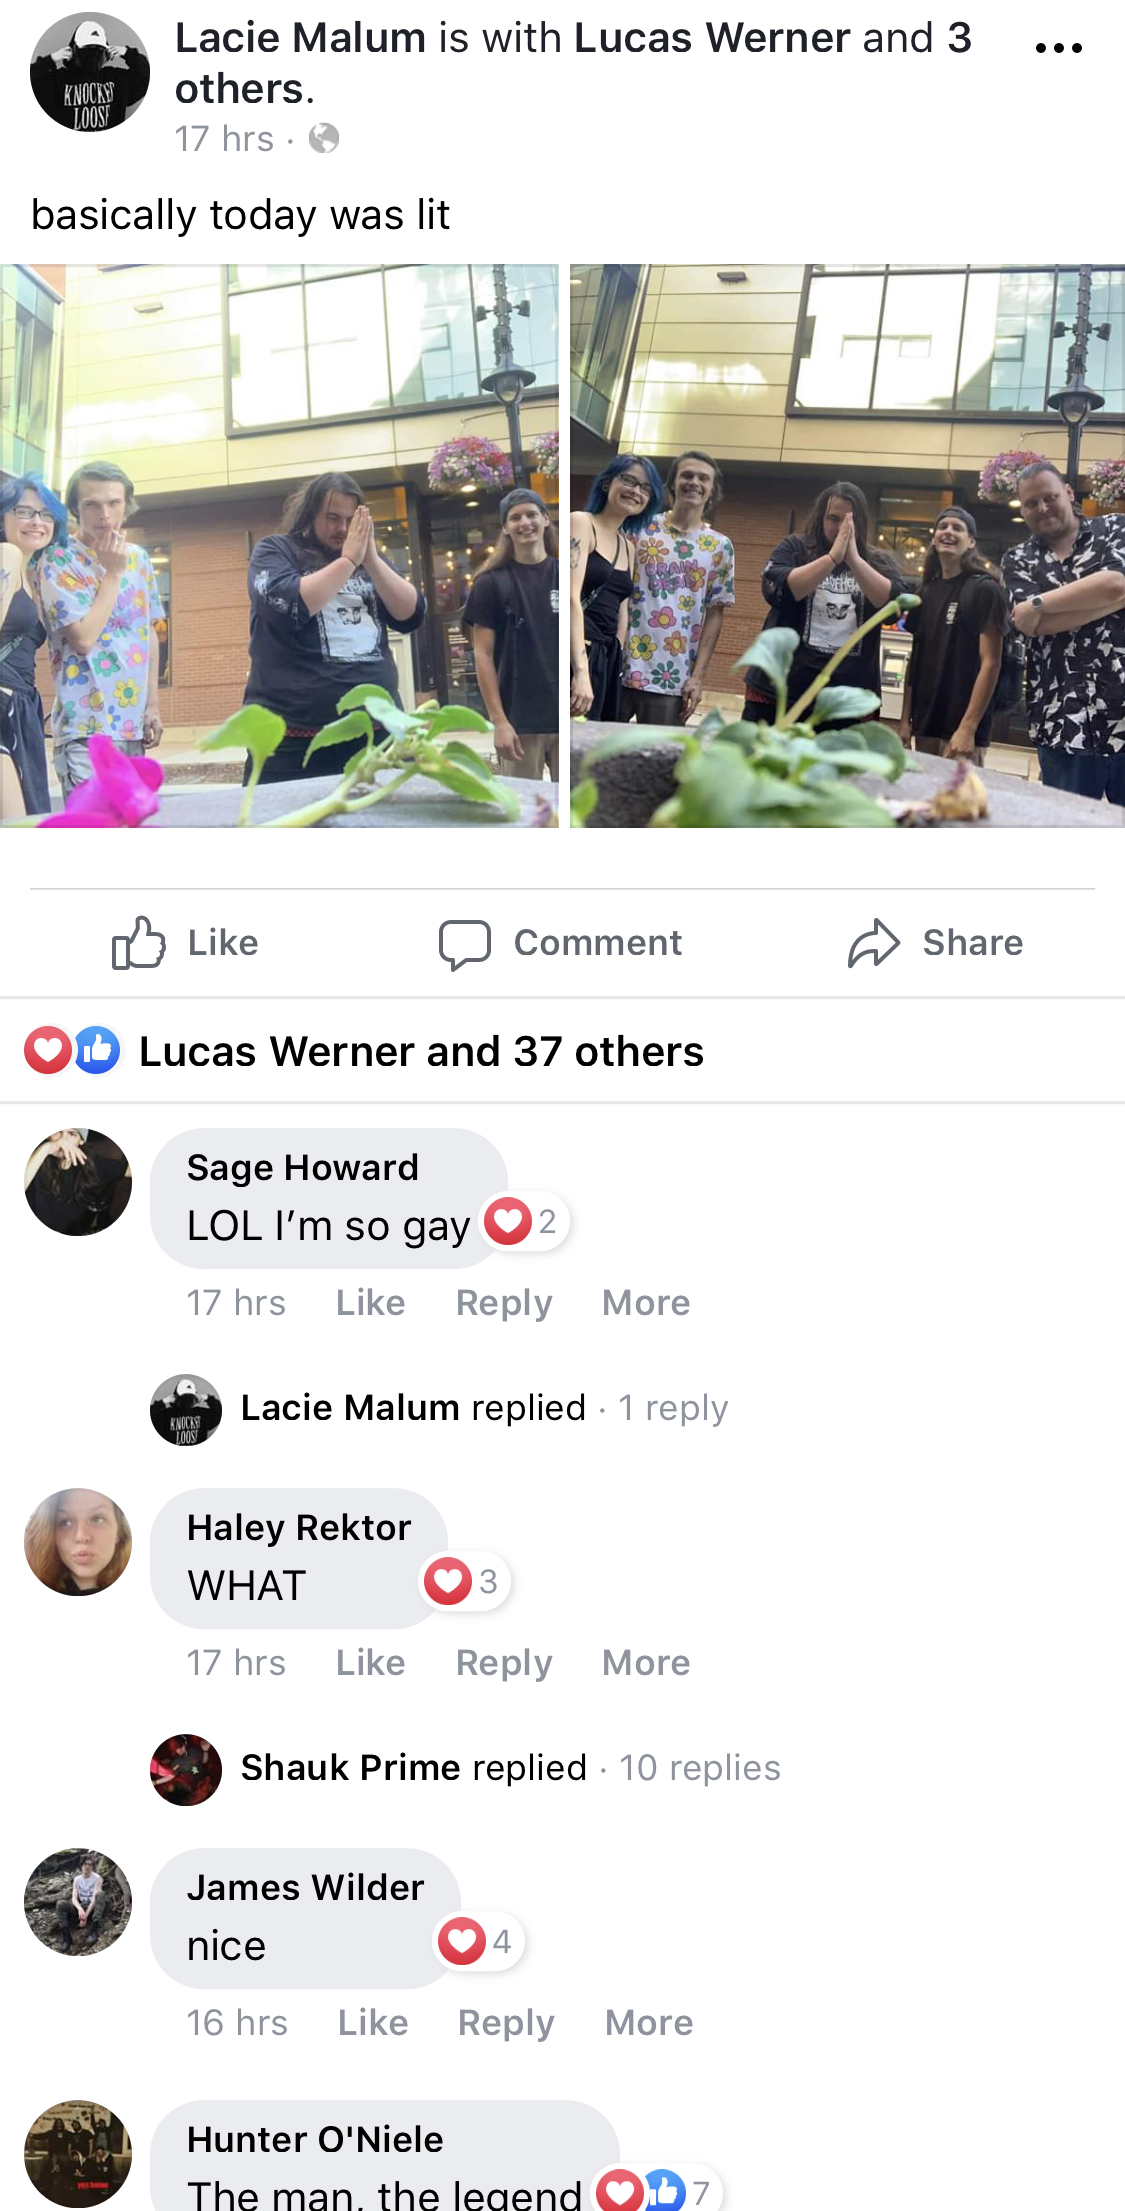This screenshot has width=1125, height=2211.
Task: Like James Wilder's nice comment
Action: tap(373, 2023)
